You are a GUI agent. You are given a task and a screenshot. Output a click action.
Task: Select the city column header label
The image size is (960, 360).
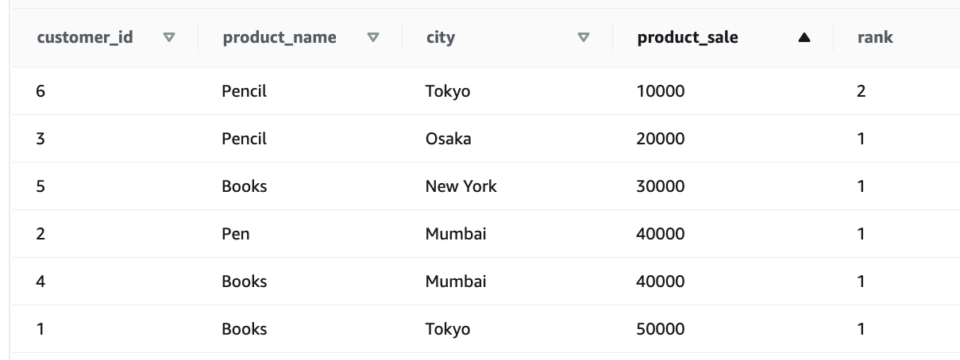(440, 37)
